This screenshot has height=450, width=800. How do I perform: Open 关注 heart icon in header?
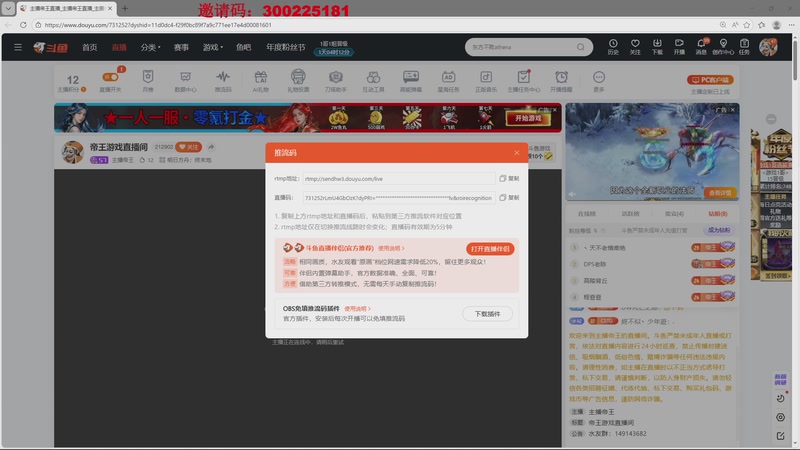click(x=635, y=47)
